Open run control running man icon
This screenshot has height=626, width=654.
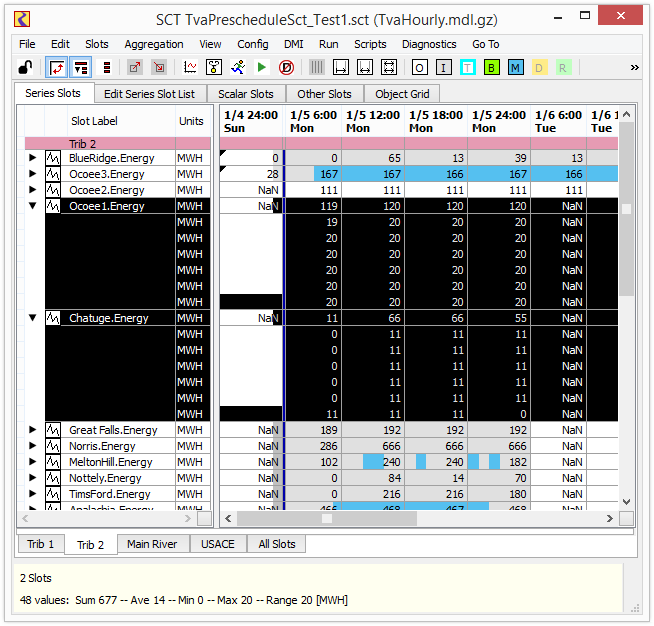pyautogui.click(x=238, y=67)
